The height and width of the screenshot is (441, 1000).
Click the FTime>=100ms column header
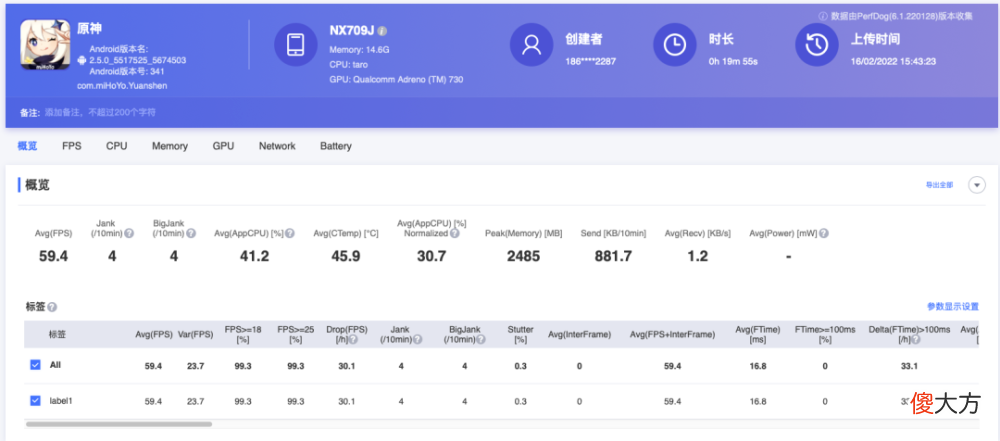tap(825, 334)
